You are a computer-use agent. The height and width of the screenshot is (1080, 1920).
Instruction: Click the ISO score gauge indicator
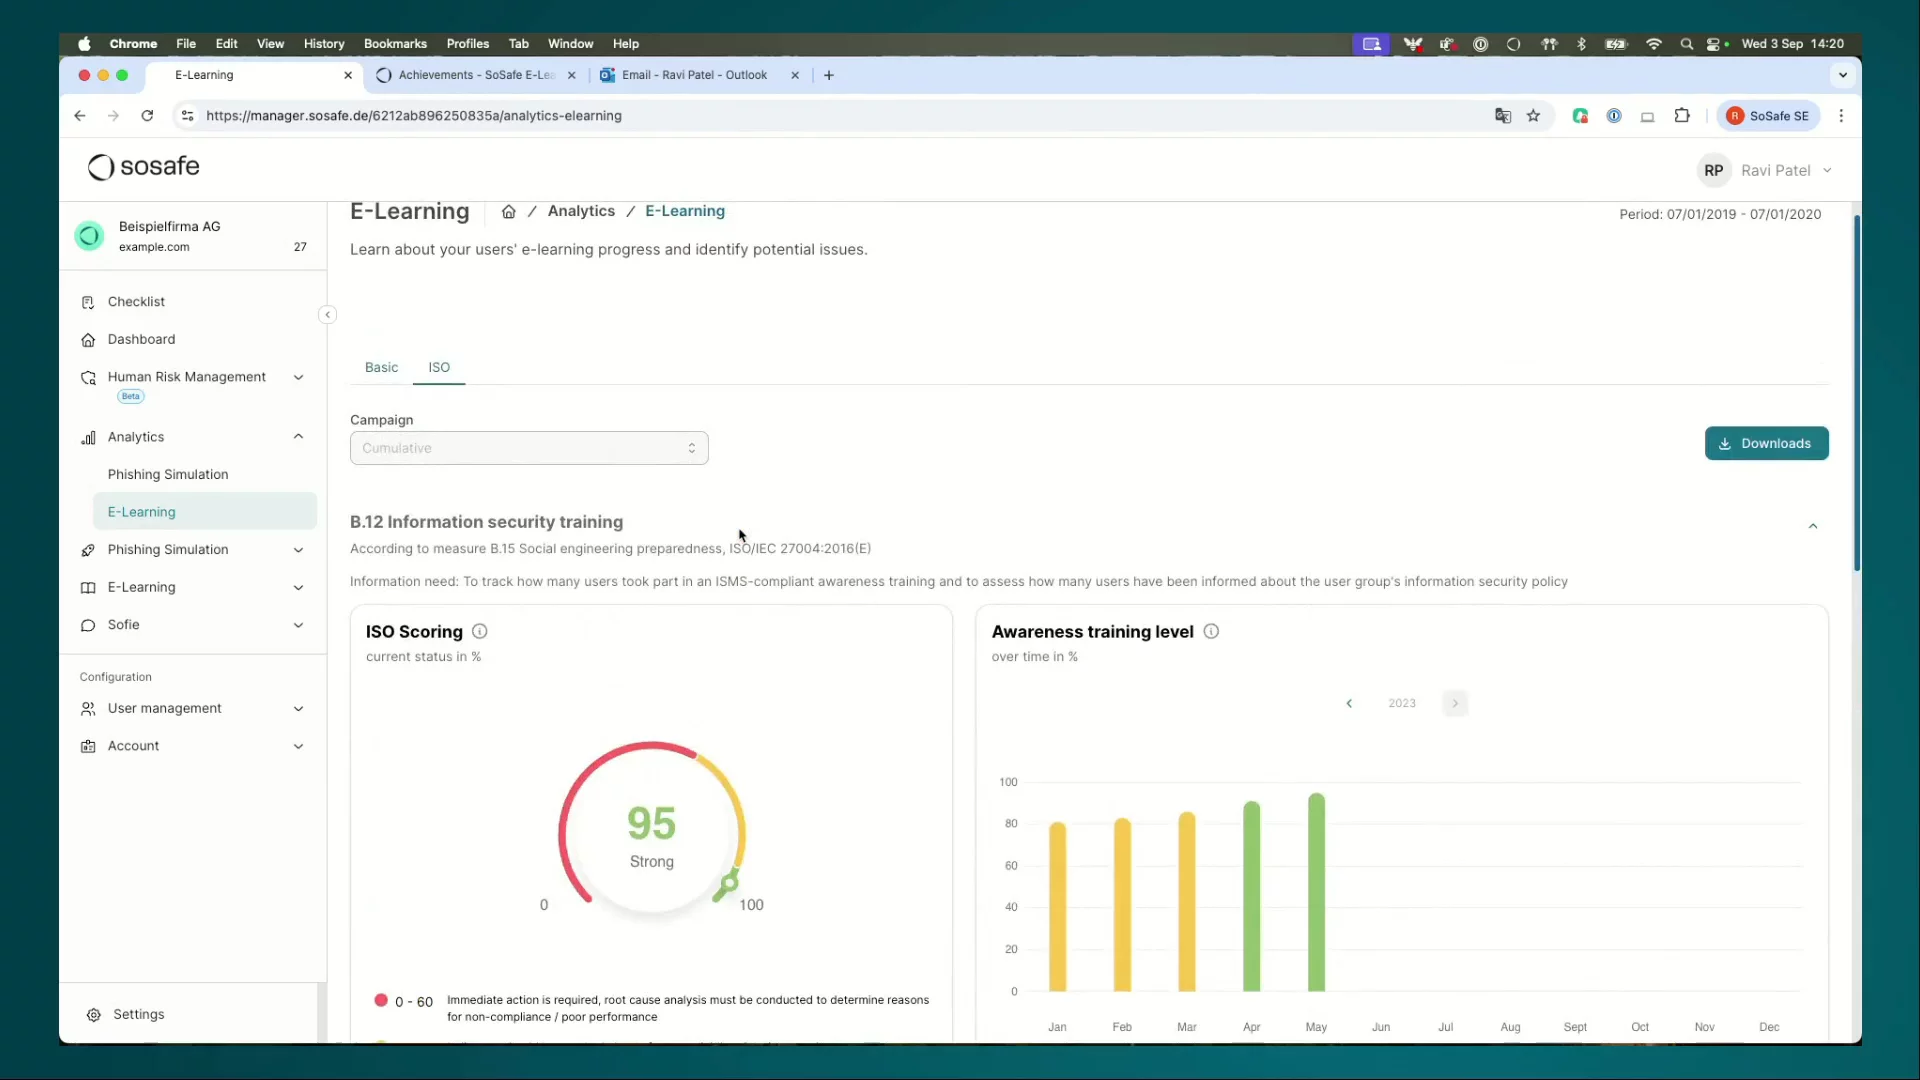tap(729, 884)
